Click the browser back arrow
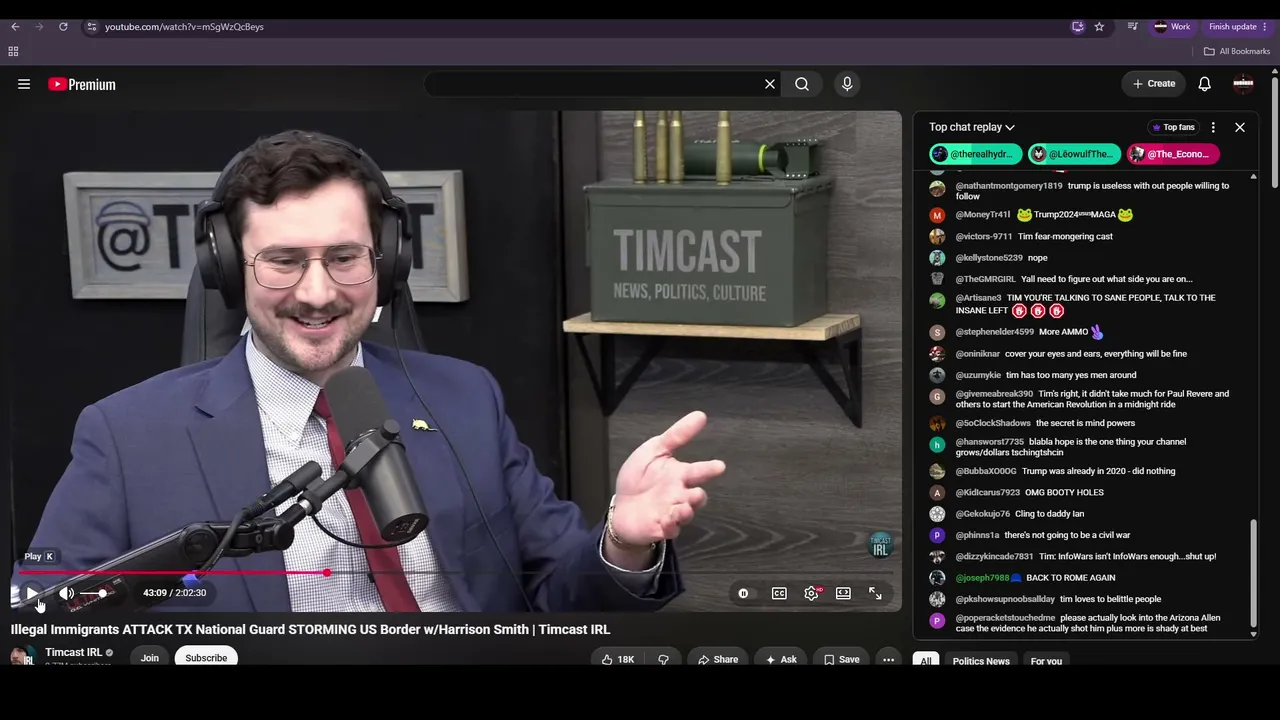 pos(15,27)
